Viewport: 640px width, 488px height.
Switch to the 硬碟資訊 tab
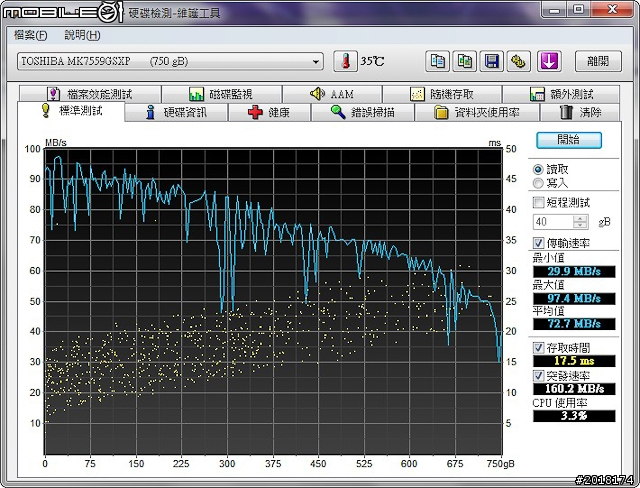(176, 112)
